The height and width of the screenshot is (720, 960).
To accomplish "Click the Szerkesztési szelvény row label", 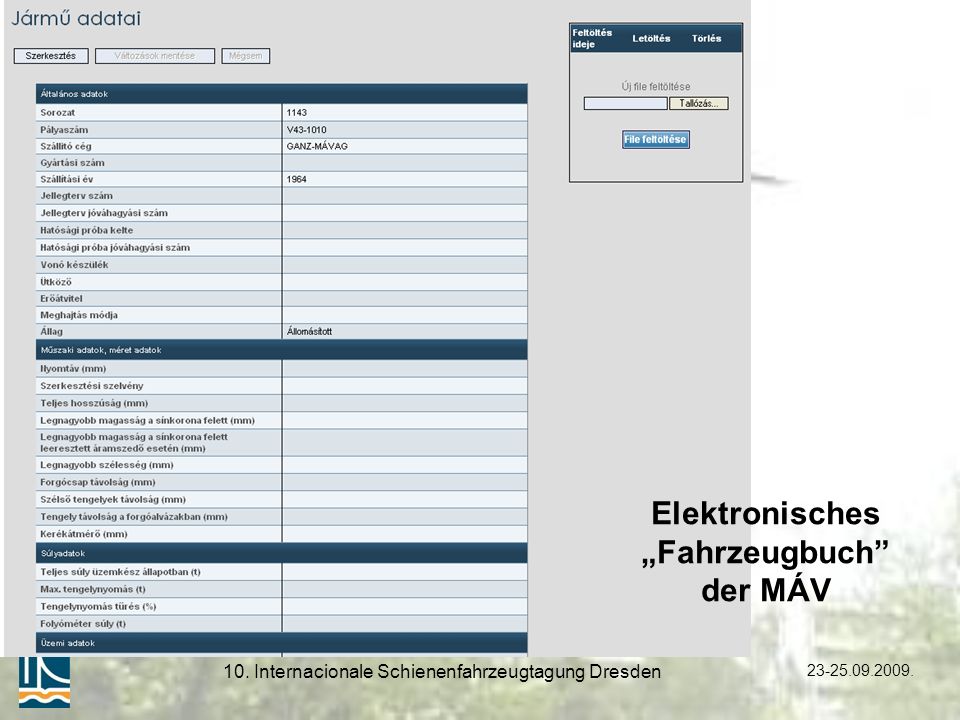I will tap(92, 386).
